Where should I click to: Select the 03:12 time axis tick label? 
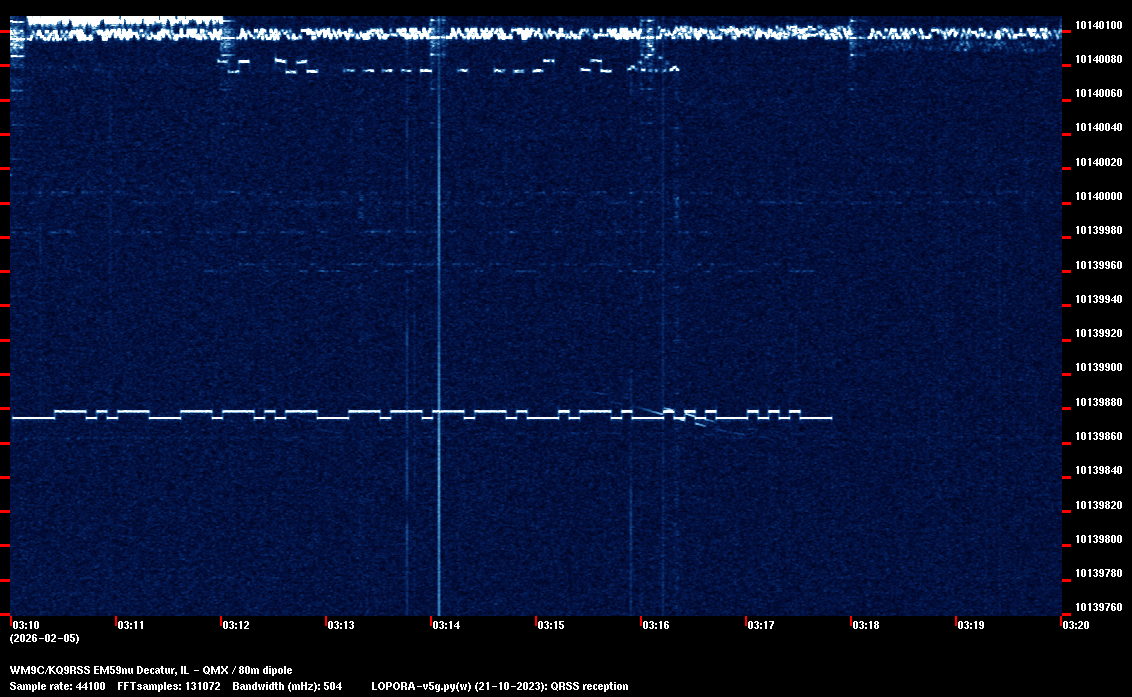pyautogui.click(x=236, y=625)
